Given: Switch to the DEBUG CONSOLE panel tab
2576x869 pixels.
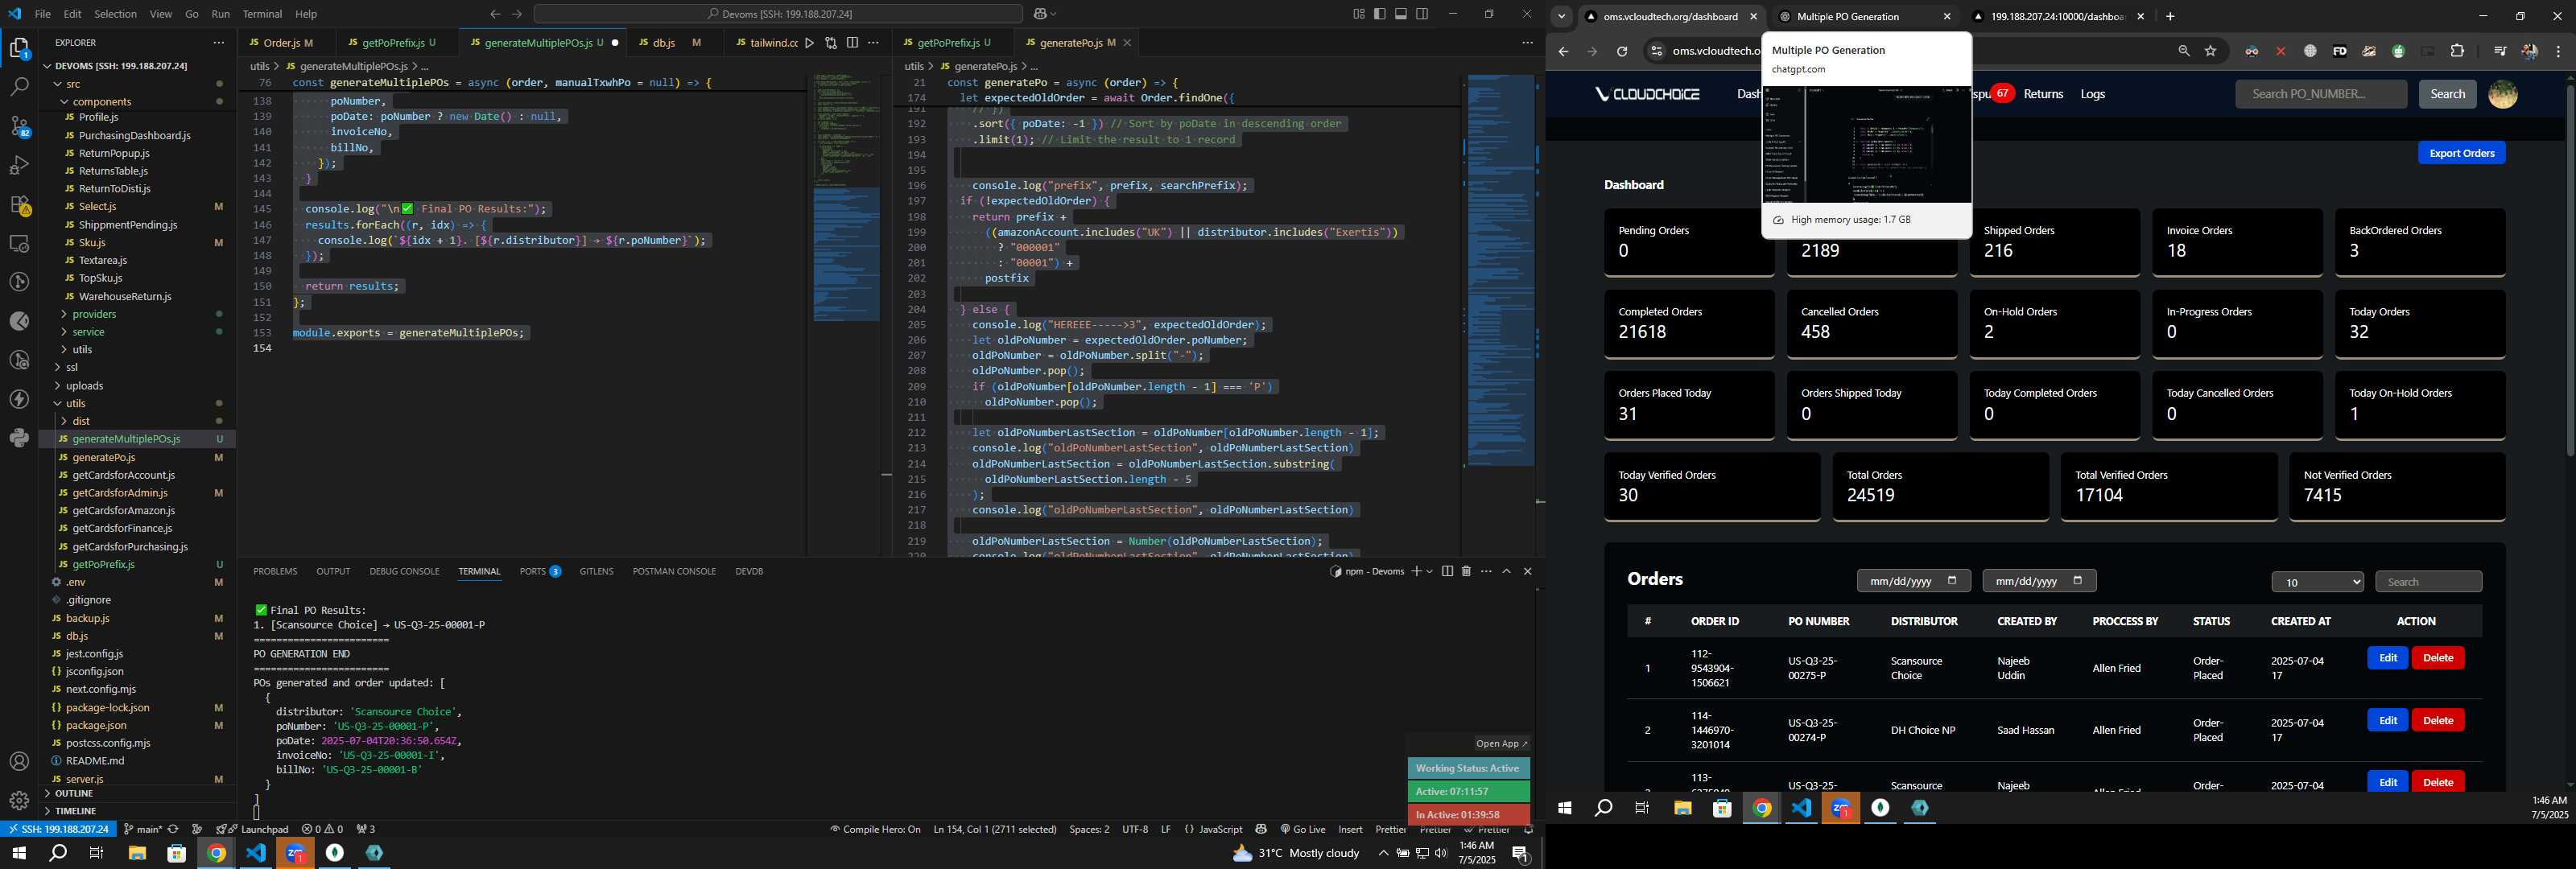Looking at the screenshot, I should 404,571.
